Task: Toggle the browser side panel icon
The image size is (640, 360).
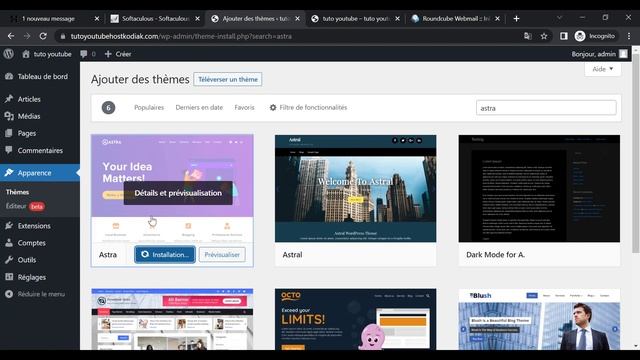Action: tap(564, 36)
